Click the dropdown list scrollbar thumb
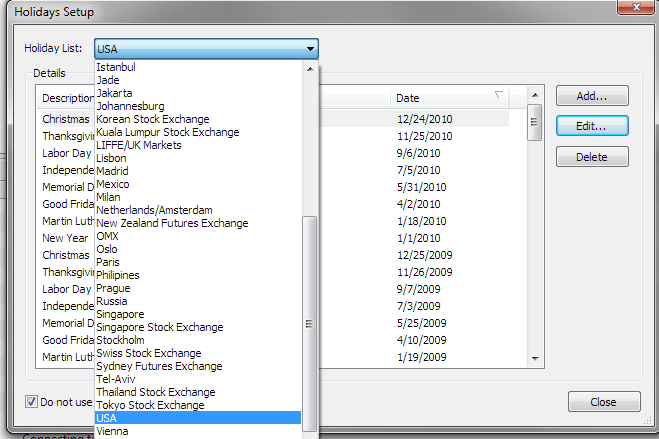659x439 pixels. tap(309, 323)
